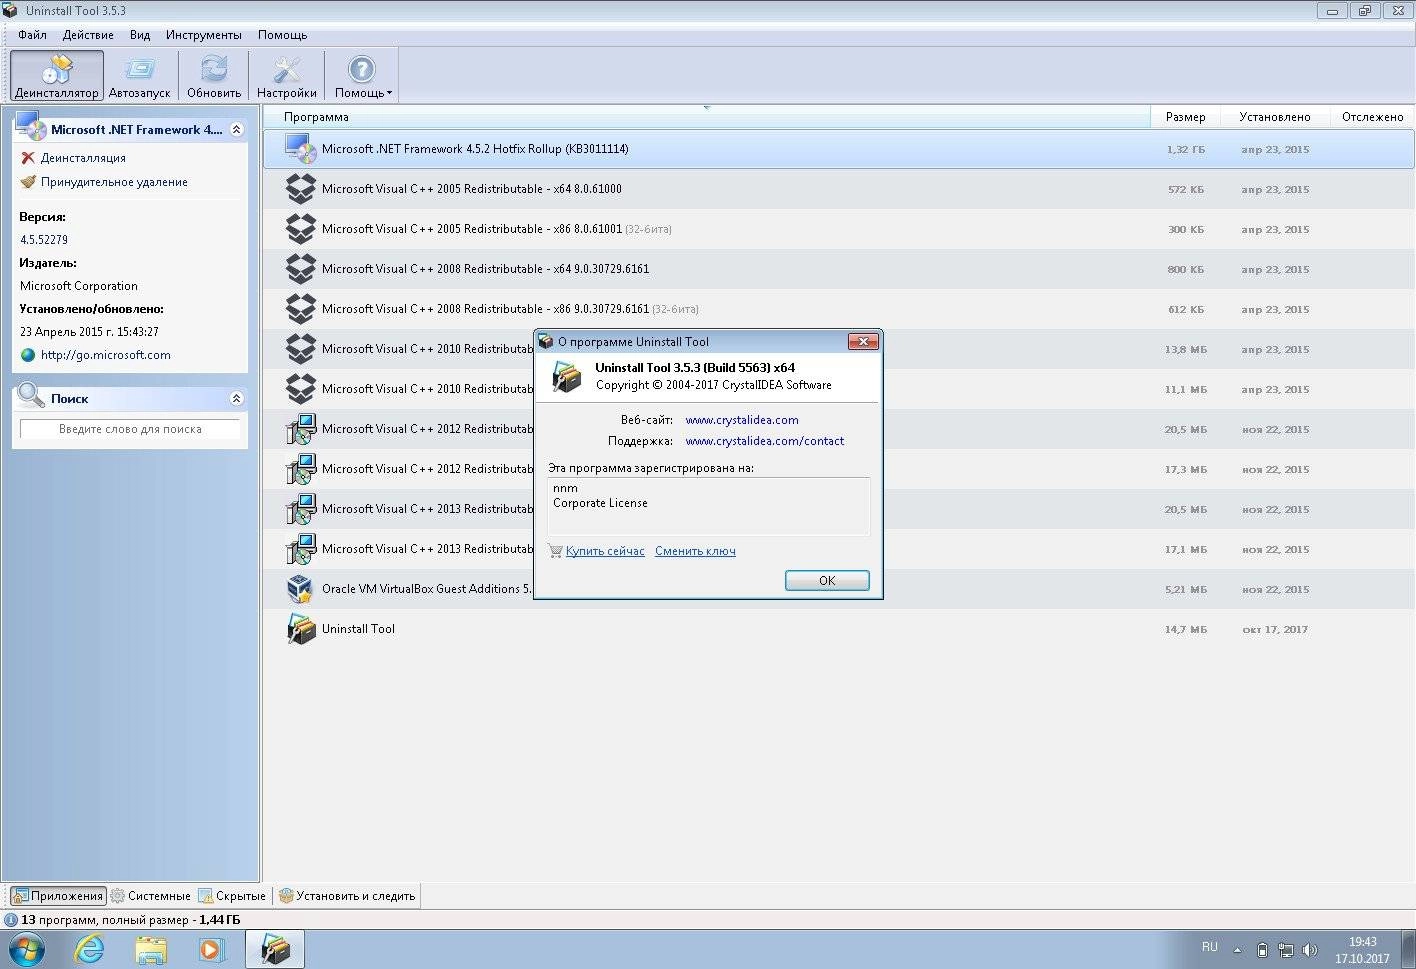Open the Действие menu
The image size is (1416, 969).
coord(88,35)
